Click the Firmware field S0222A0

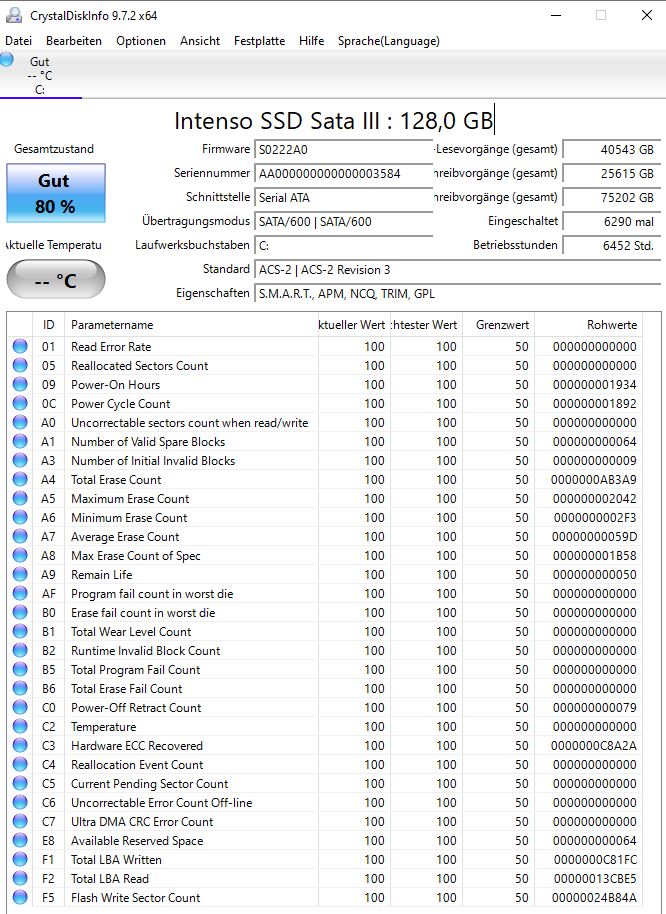pyautogui.click(x=343, y=150)
